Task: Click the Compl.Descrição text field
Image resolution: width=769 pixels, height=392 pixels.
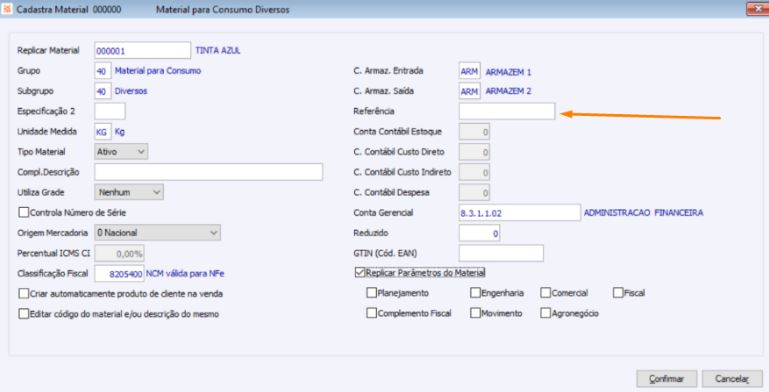Action: 208,172
